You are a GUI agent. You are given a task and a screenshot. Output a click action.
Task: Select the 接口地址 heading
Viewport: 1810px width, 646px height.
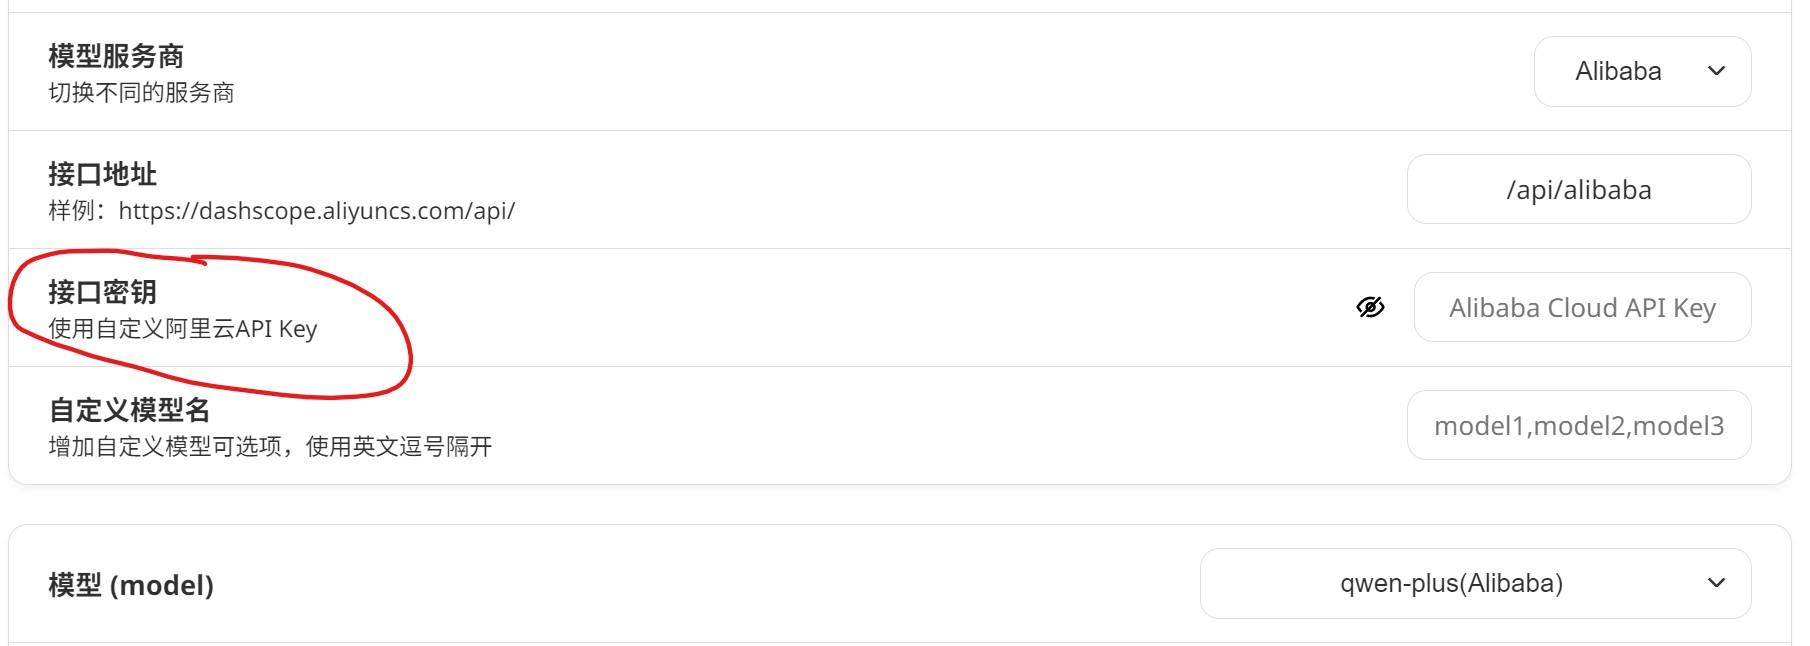(x=102, y=174)
